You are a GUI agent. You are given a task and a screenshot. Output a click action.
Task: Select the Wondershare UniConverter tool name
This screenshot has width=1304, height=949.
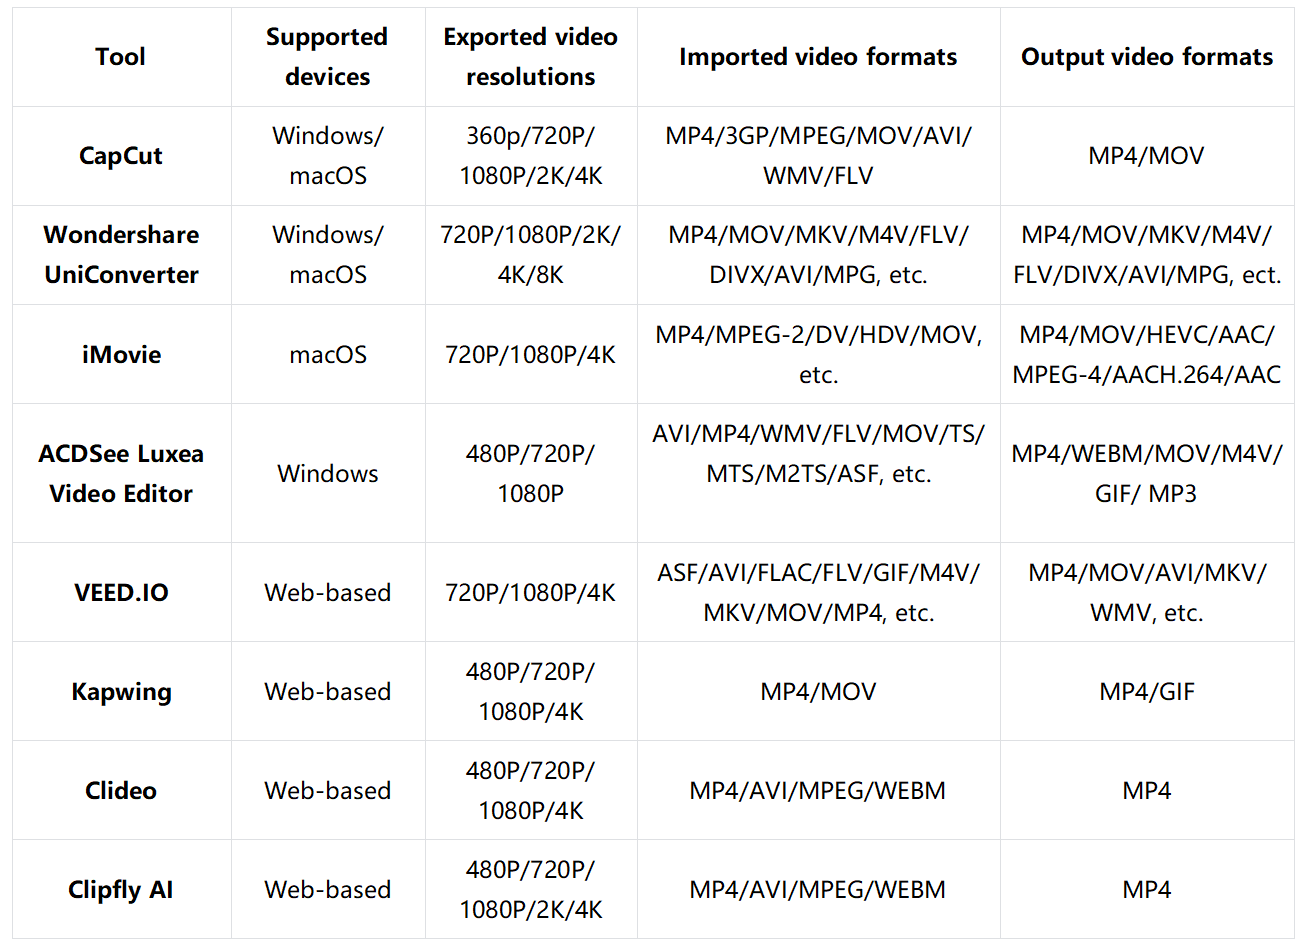tap(121, 255)
